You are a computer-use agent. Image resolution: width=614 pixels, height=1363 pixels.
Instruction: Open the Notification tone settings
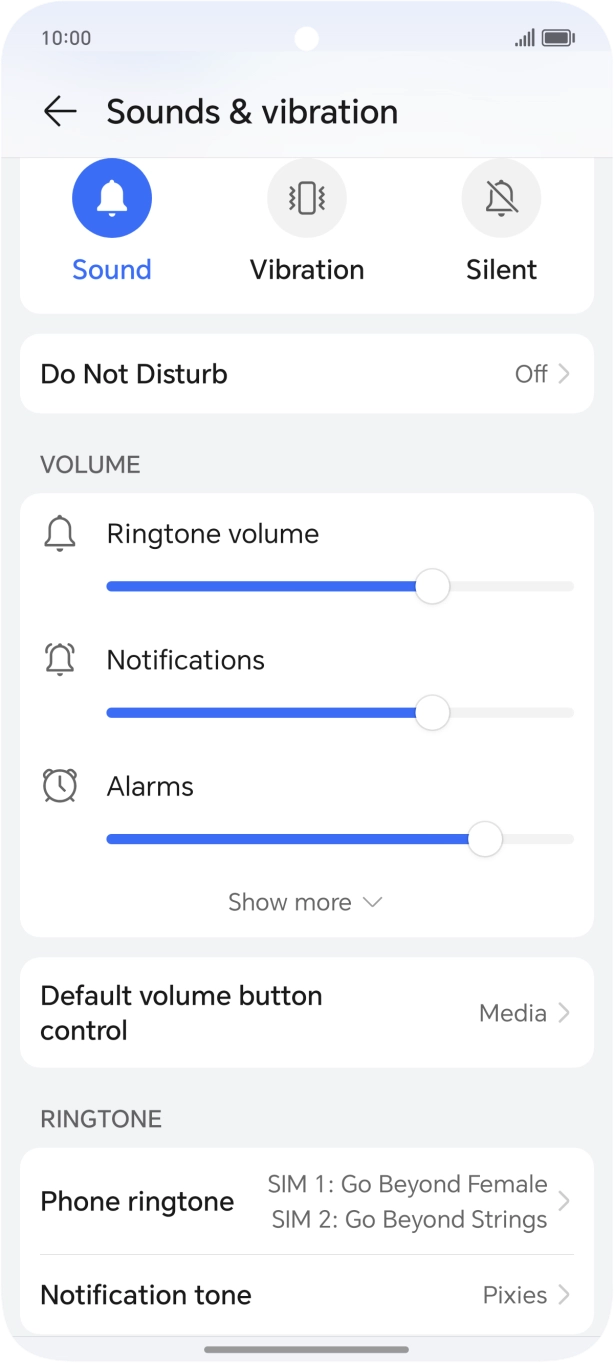point(306,1294)
